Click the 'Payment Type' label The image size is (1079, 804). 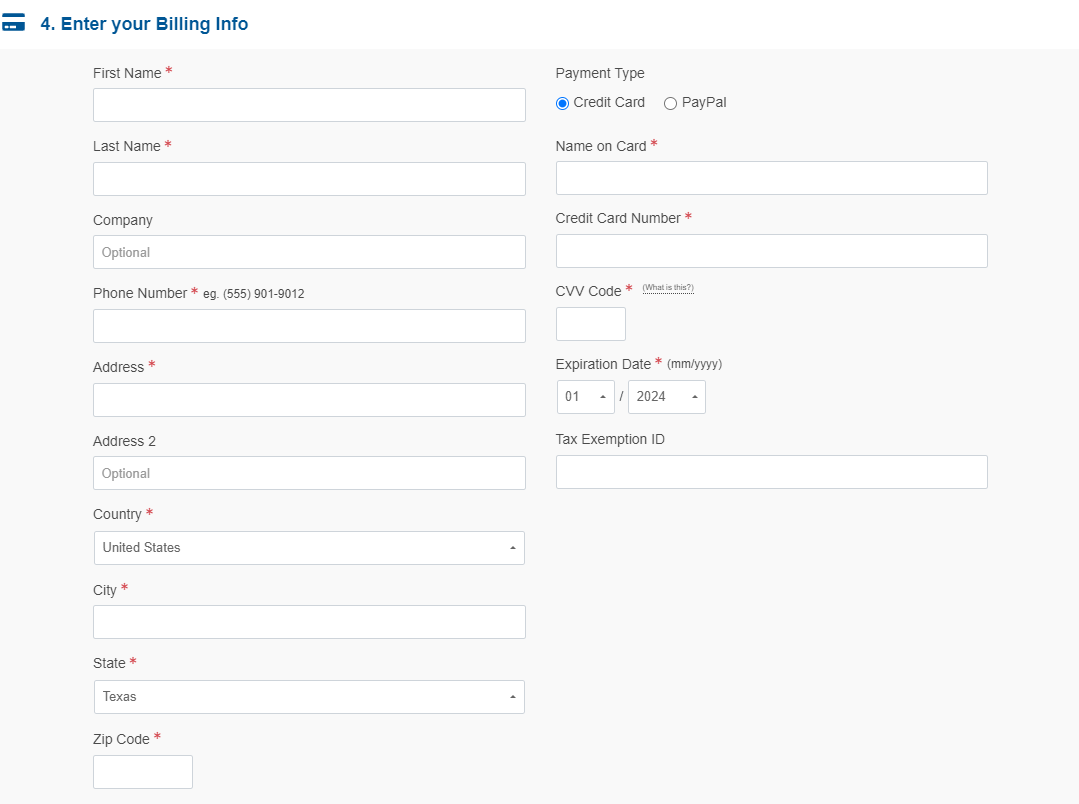[x=600, y=73]
